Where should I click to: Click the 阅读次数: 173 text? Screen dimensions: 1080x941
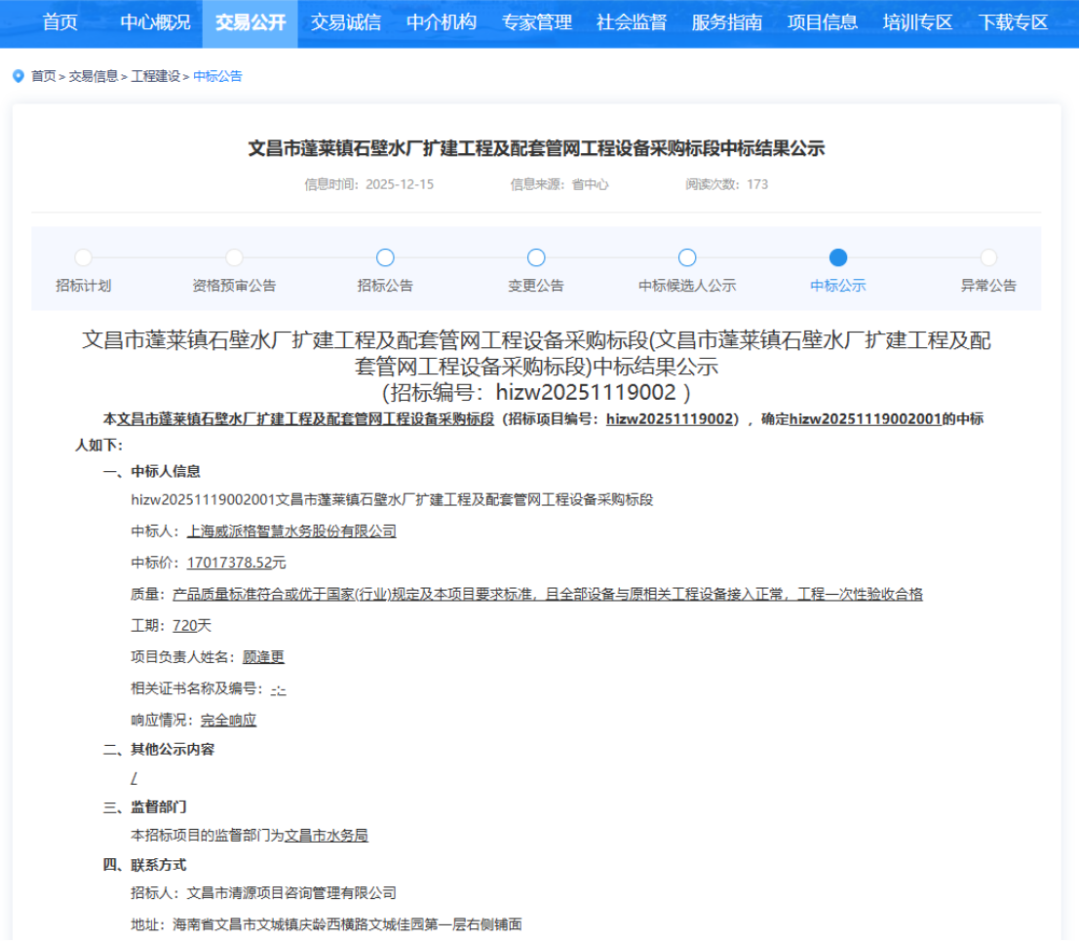click(x=727, y=185)
